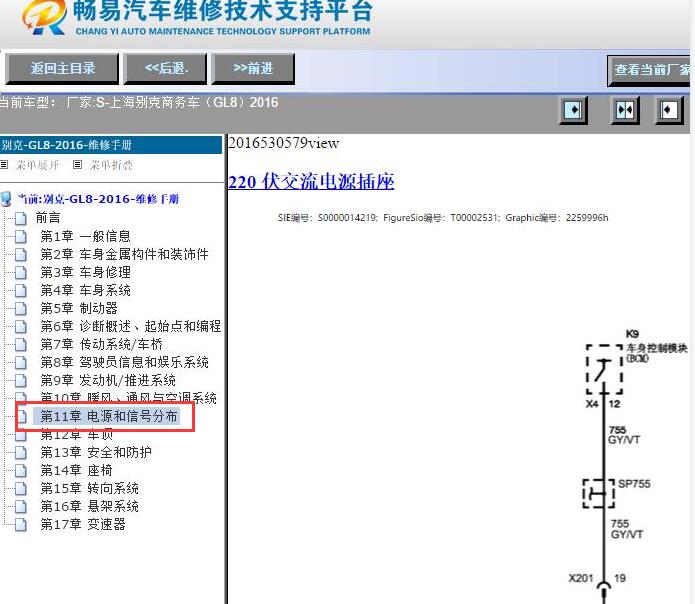Screen dimensions: 695x604
Task: Open 第14章 座椅 chapter
Action: (76, 470)
